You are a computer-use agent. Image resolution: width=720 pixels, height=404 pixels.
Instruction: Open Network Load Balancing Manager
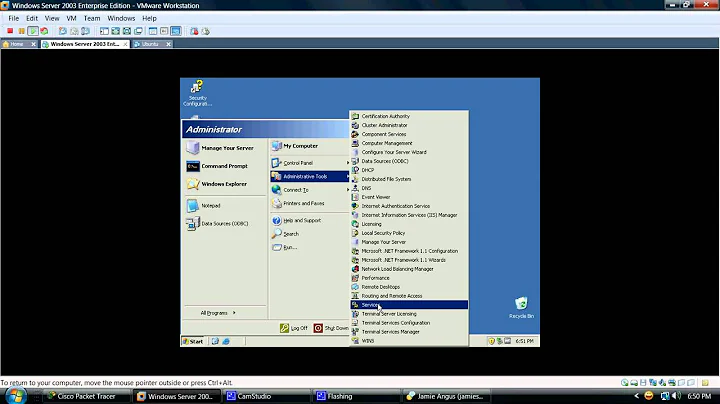point(409,269)
